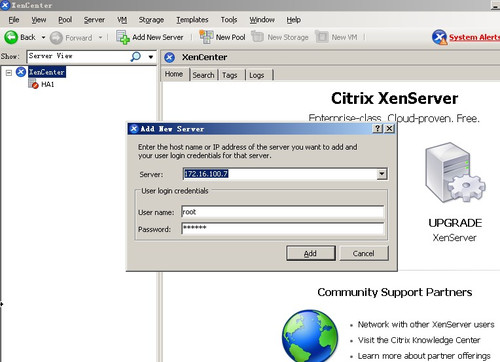
Task: Open the Pool menu
Action: point(65,20)
